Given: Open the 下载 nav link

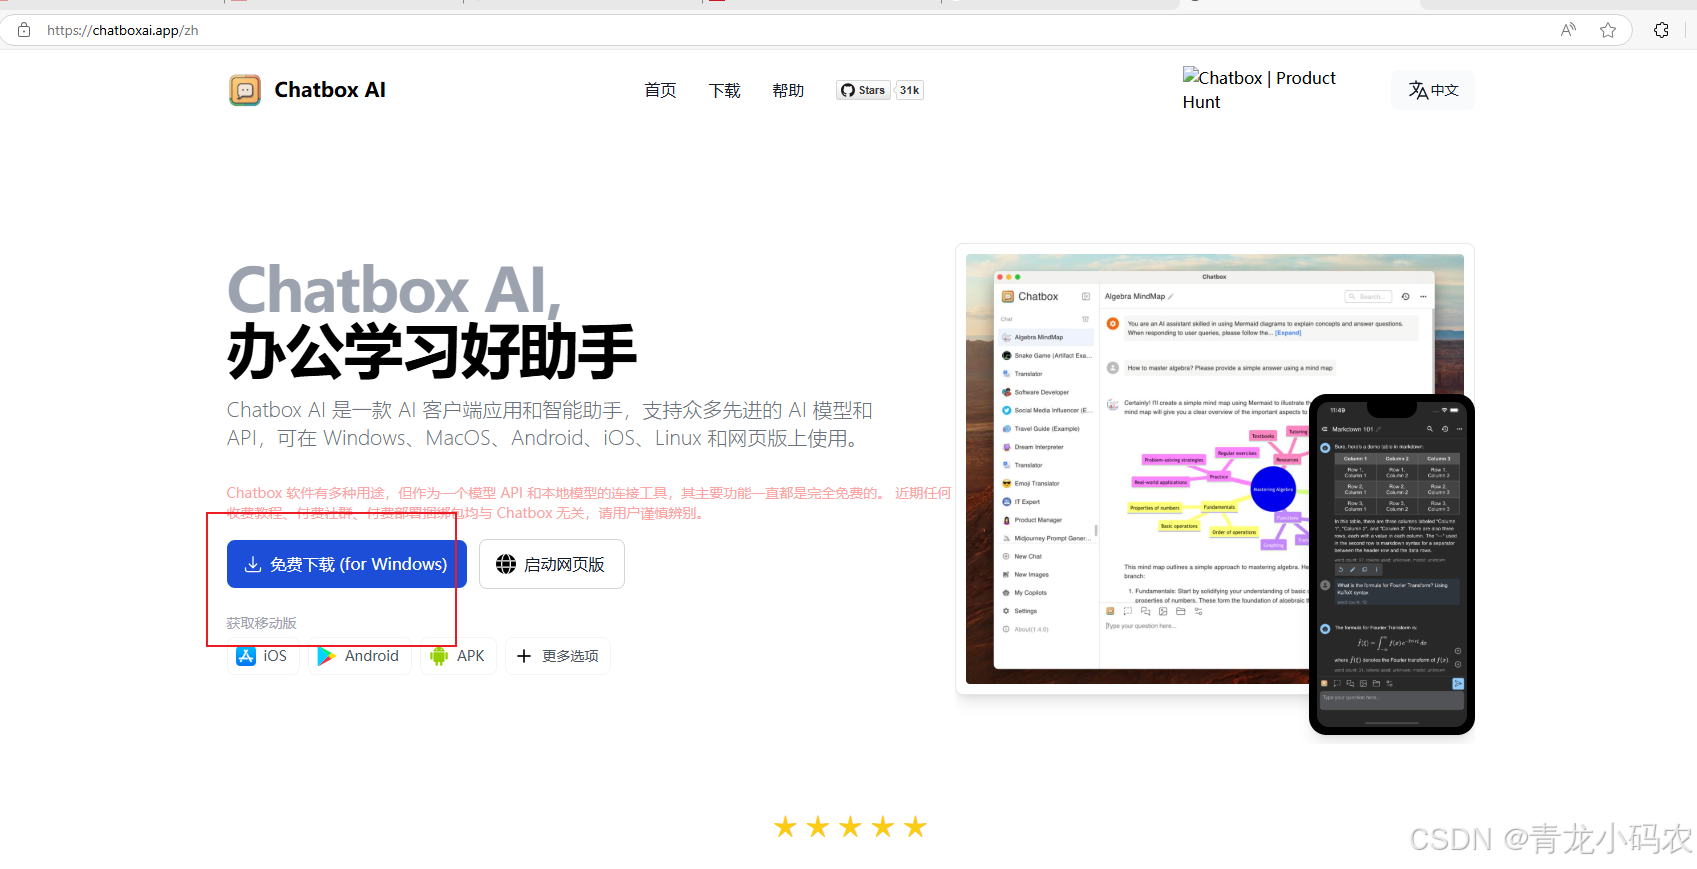Looking at the screenshot, I should tap(724, 90).
